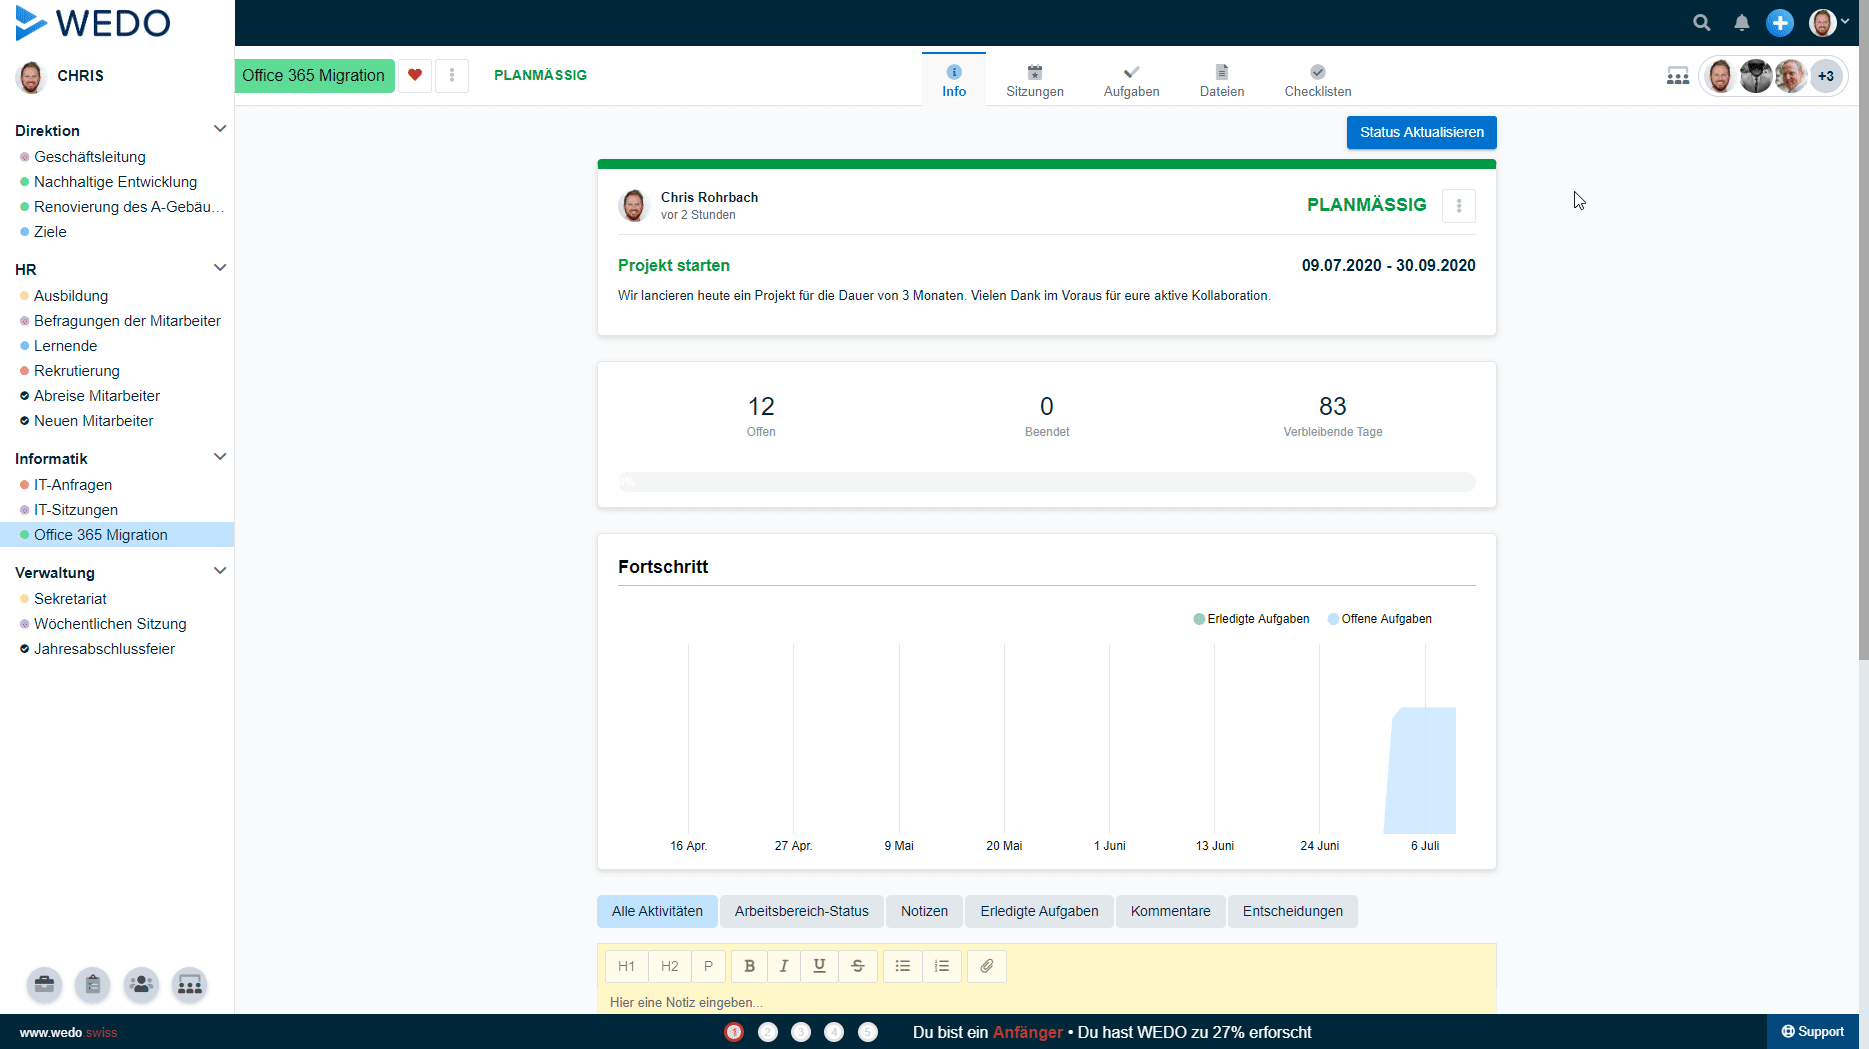This screenshot has width=1869, height=1049.
Task: Toggle Offene Aufgaben chart legend
Action: [x=1380, y=619]
